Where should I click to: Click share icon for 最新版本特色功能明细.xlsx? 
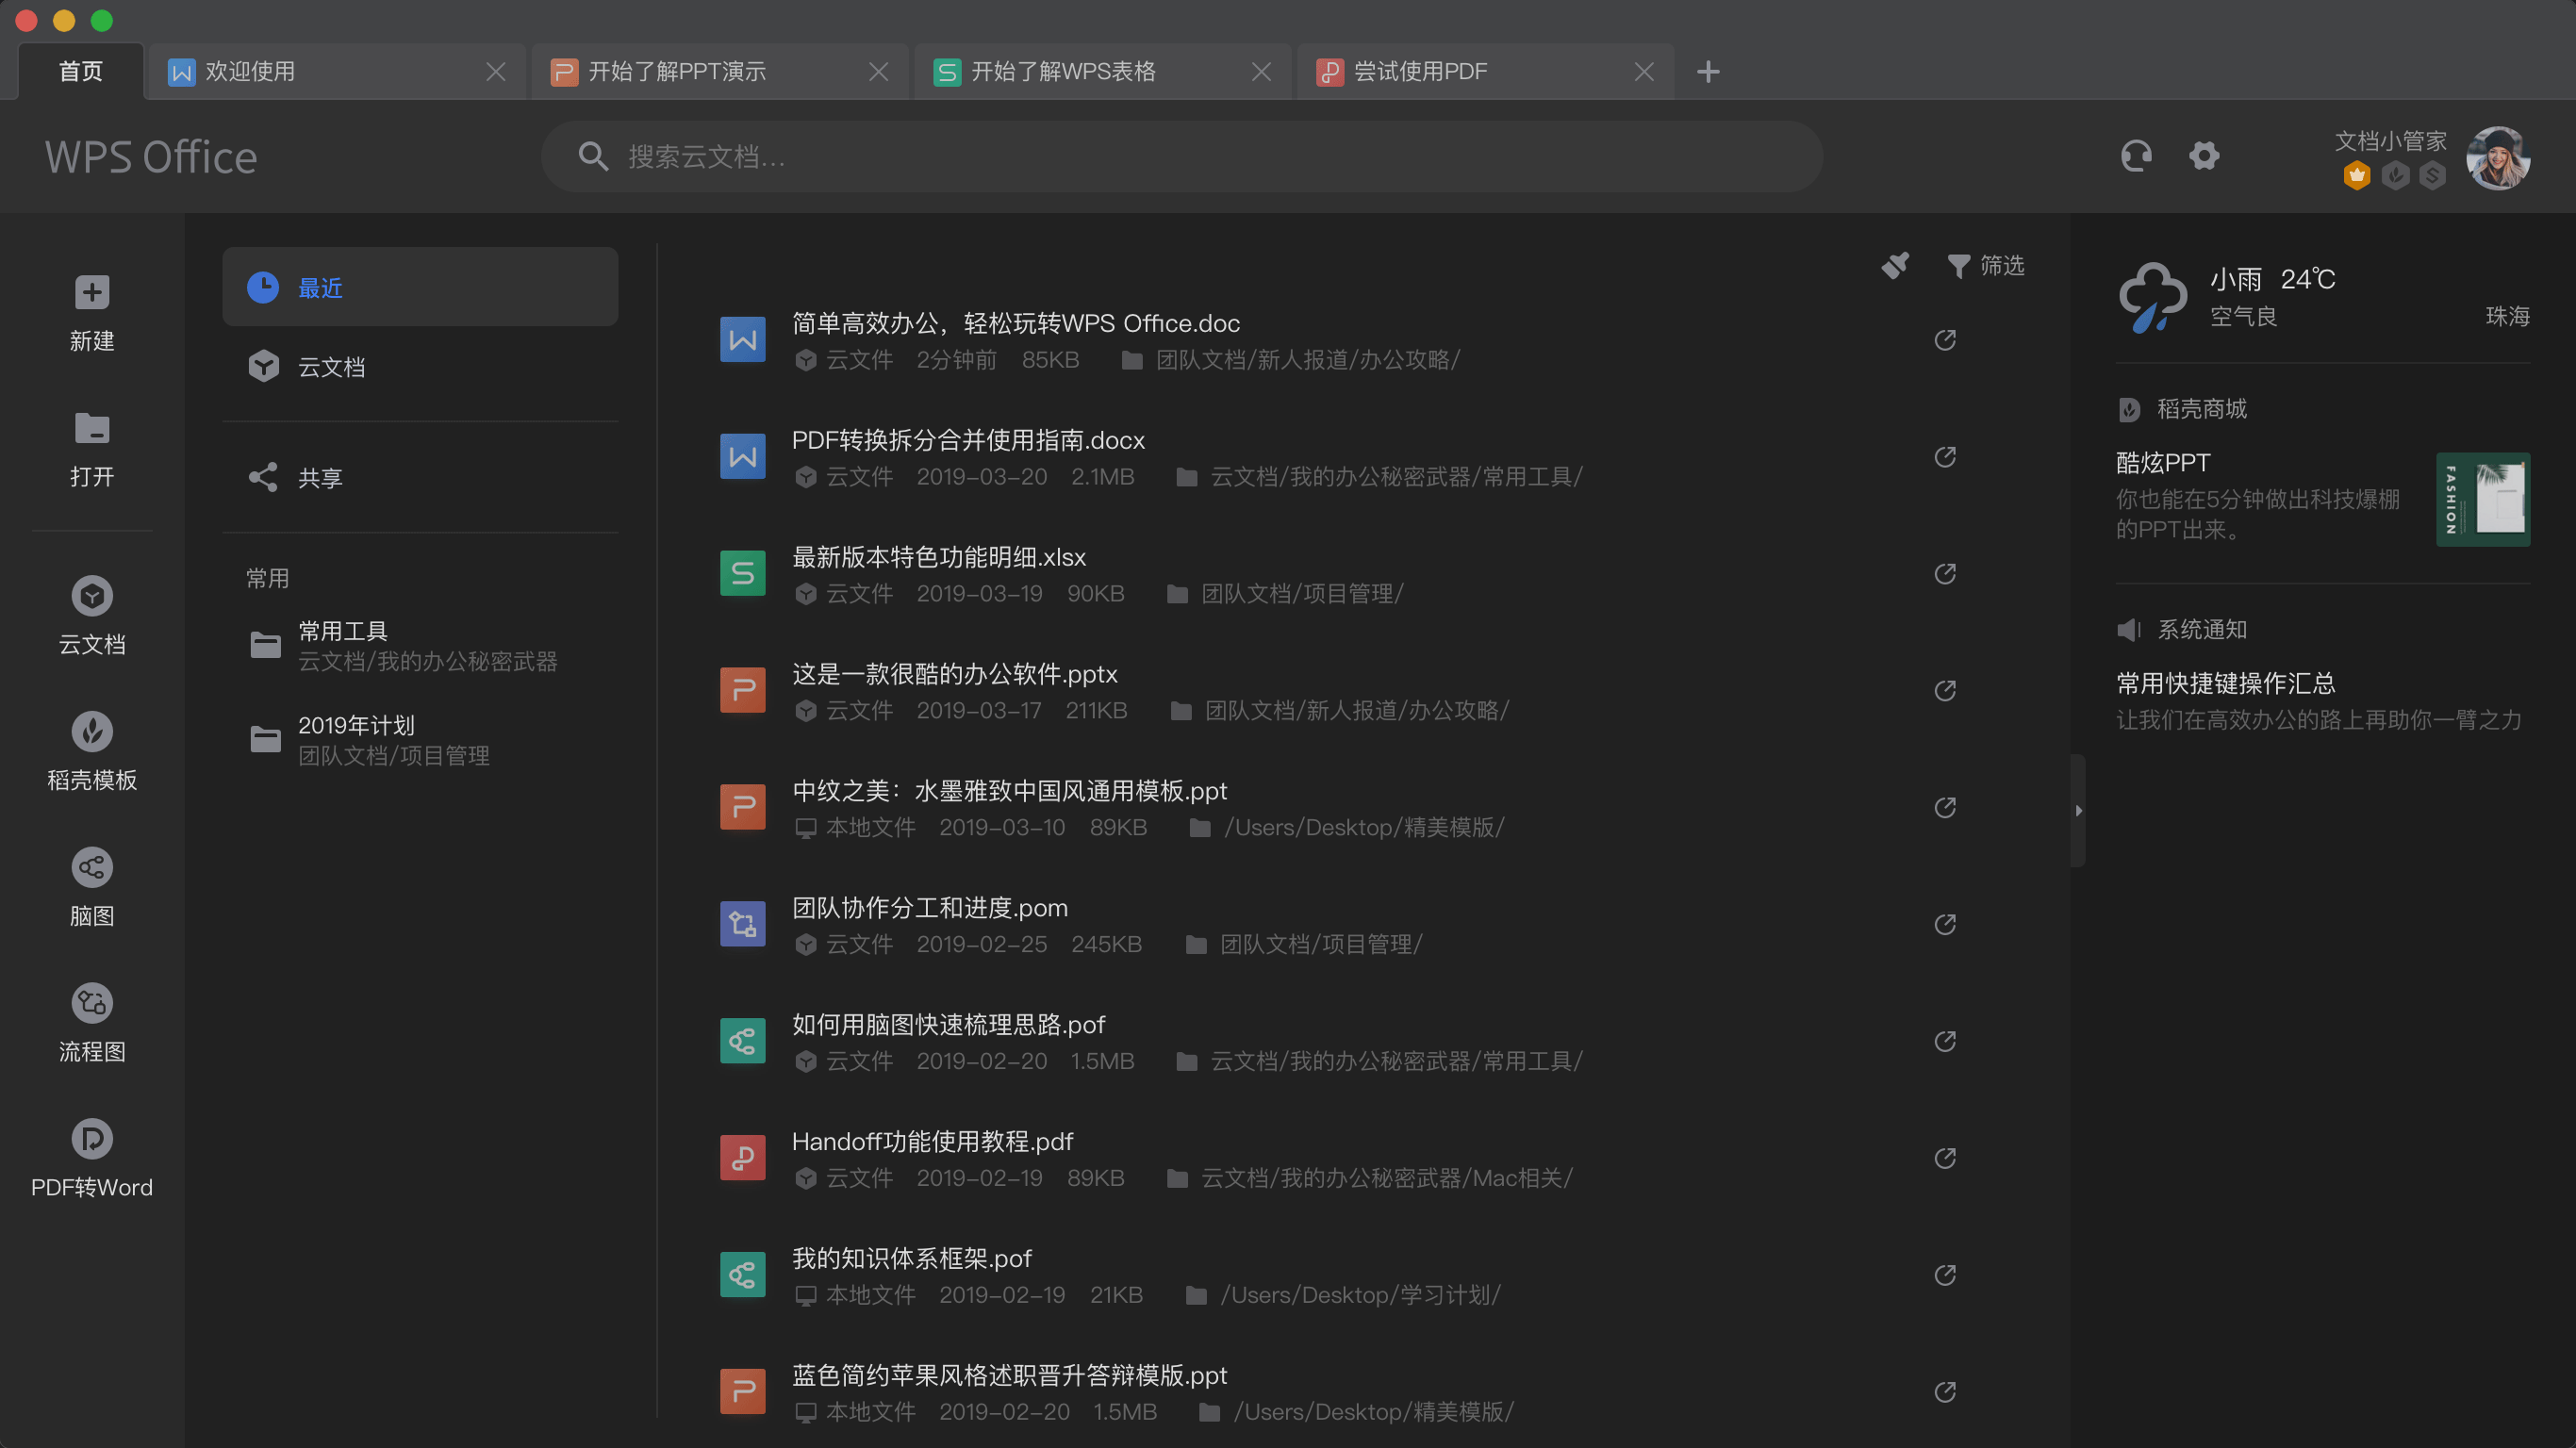click(x=1945, y=574)
